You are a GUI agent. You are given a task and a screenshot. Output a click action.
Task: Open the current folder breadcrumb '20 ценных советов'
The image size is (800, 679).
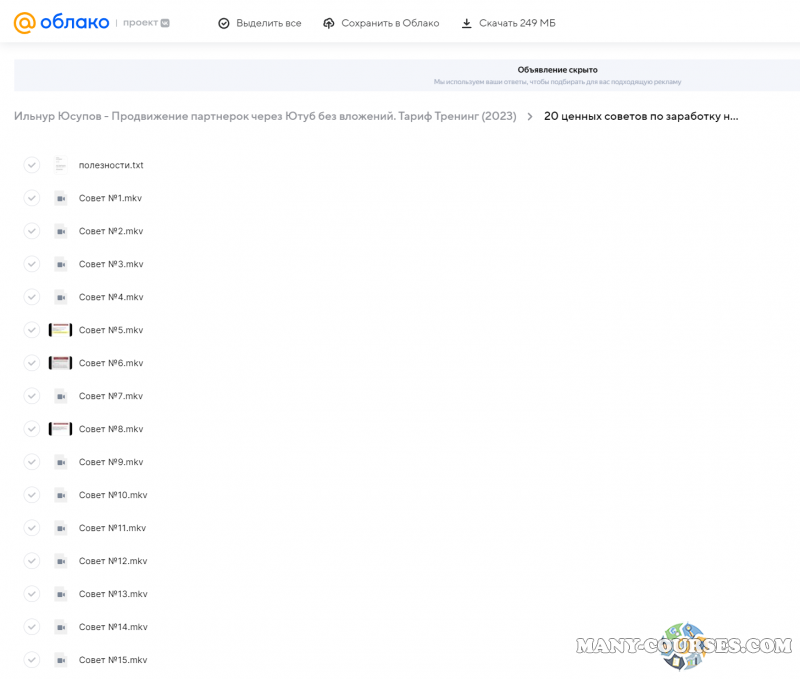(641, 116)
